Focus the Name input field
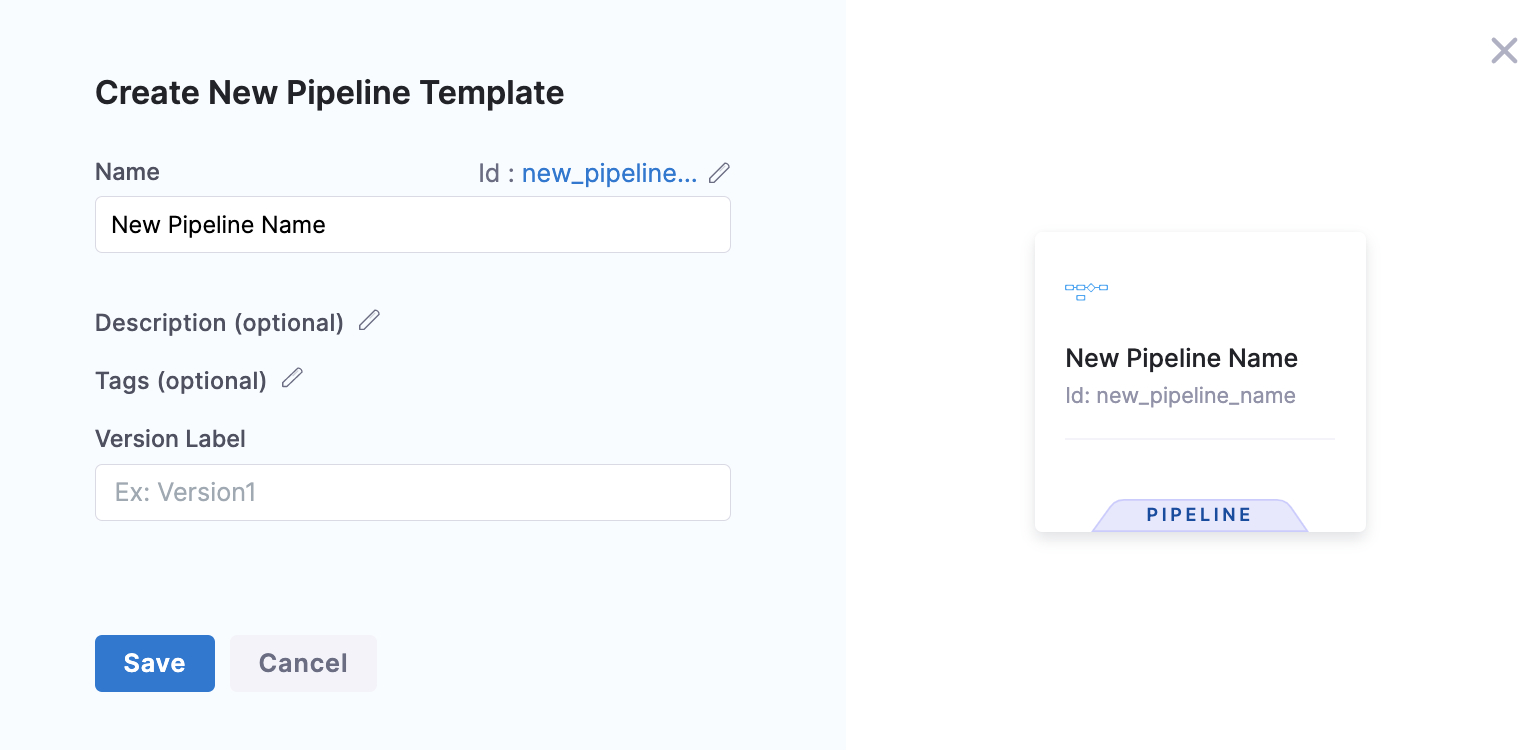The width and height of the screenshot is (1534, 750). point(413,224)
